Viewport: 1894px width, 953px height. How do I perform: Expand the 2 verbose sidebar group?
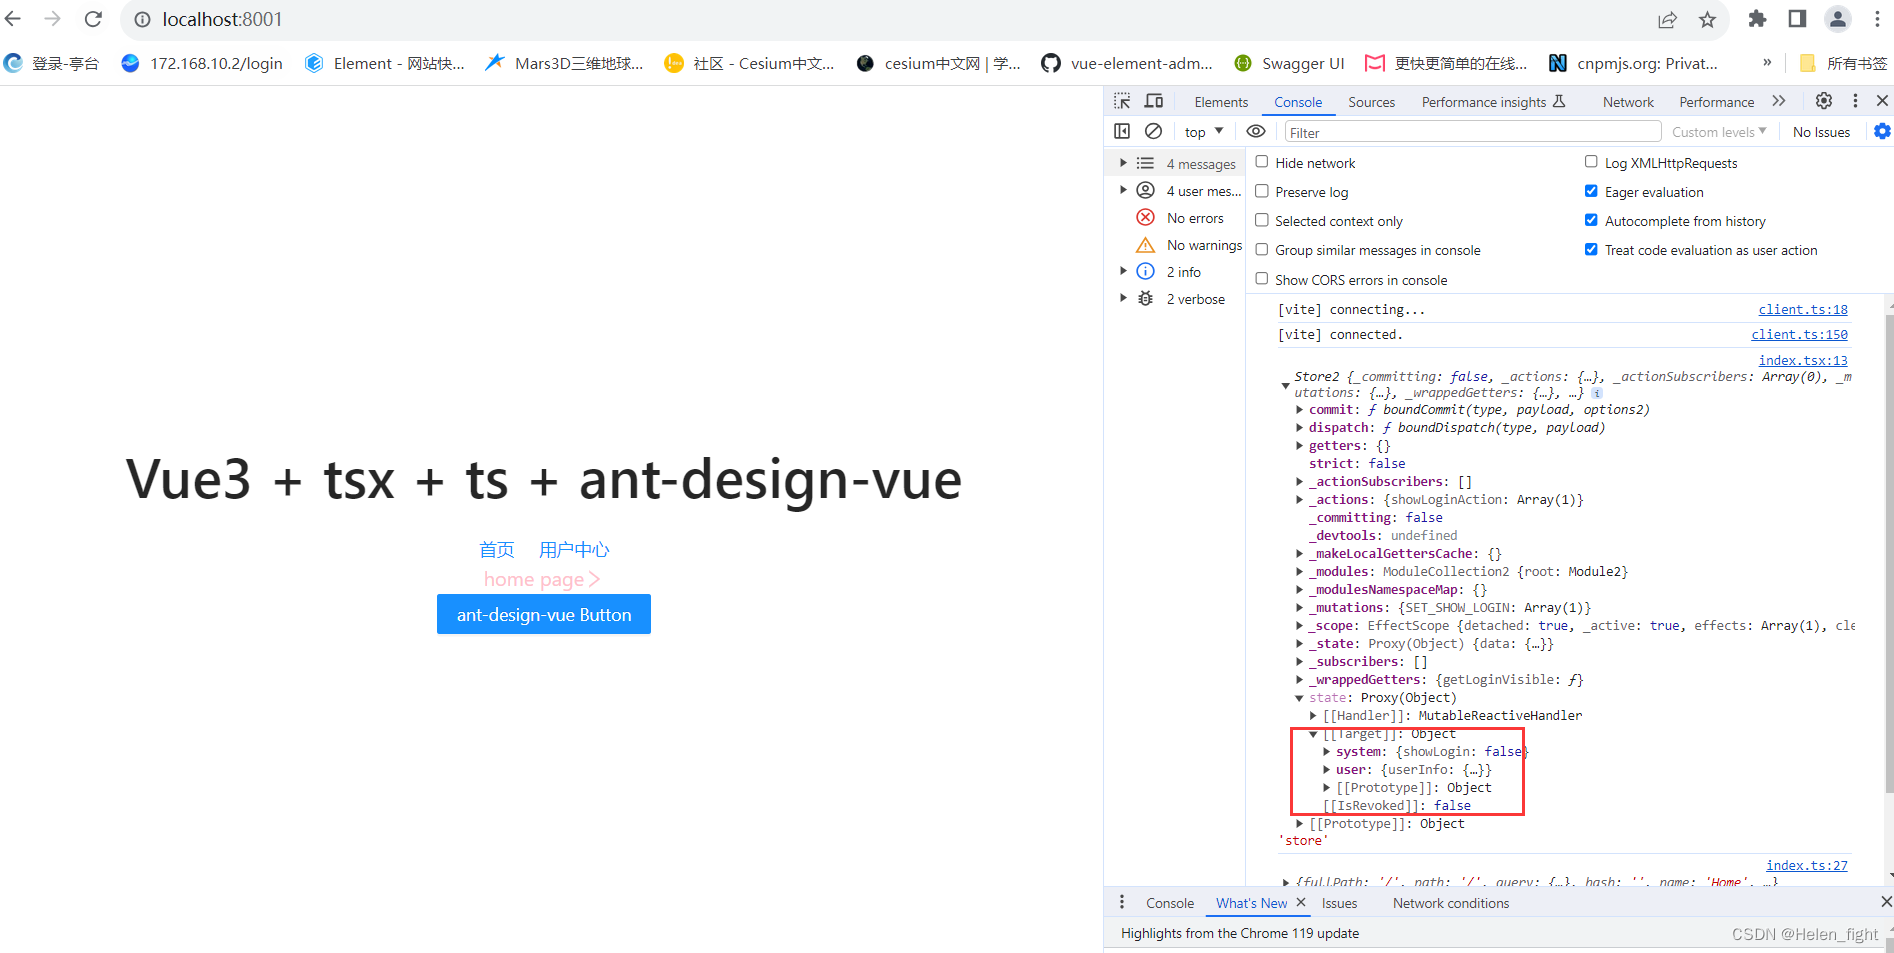click(1123, 298)
